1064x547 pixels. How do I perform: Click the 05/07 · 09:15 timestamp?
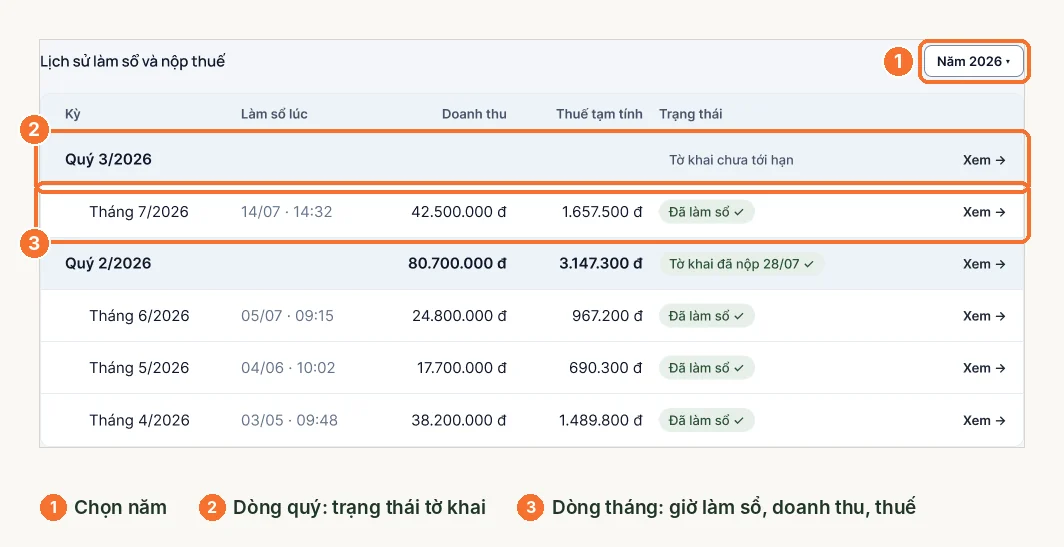[x=287, y=316]
